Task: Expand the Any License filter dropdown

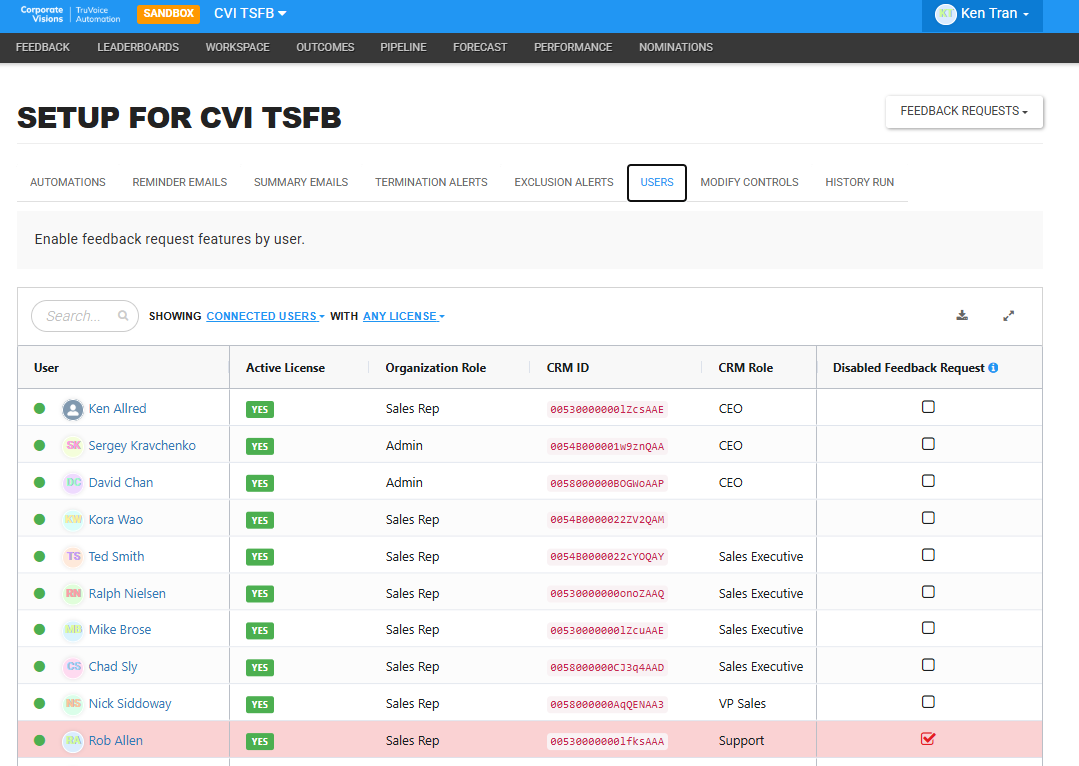Action: pyautogui.click(x=404, y=316)
